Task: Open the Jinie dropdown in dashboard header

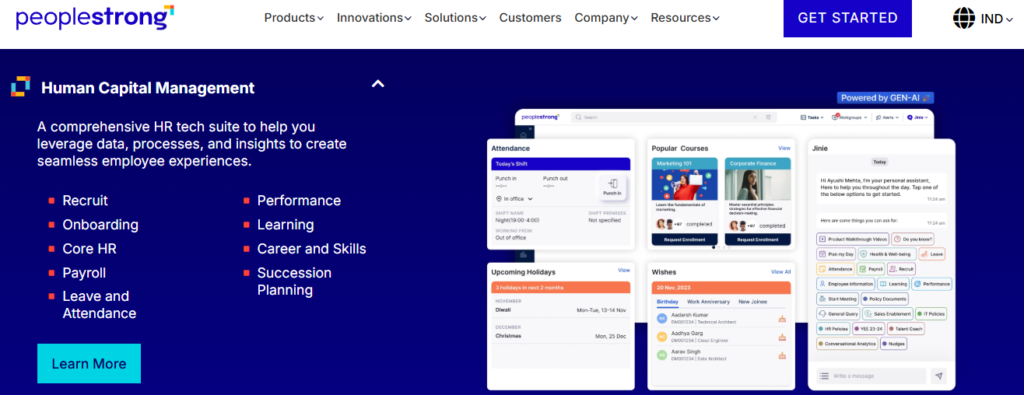Action: pos(918,118)
